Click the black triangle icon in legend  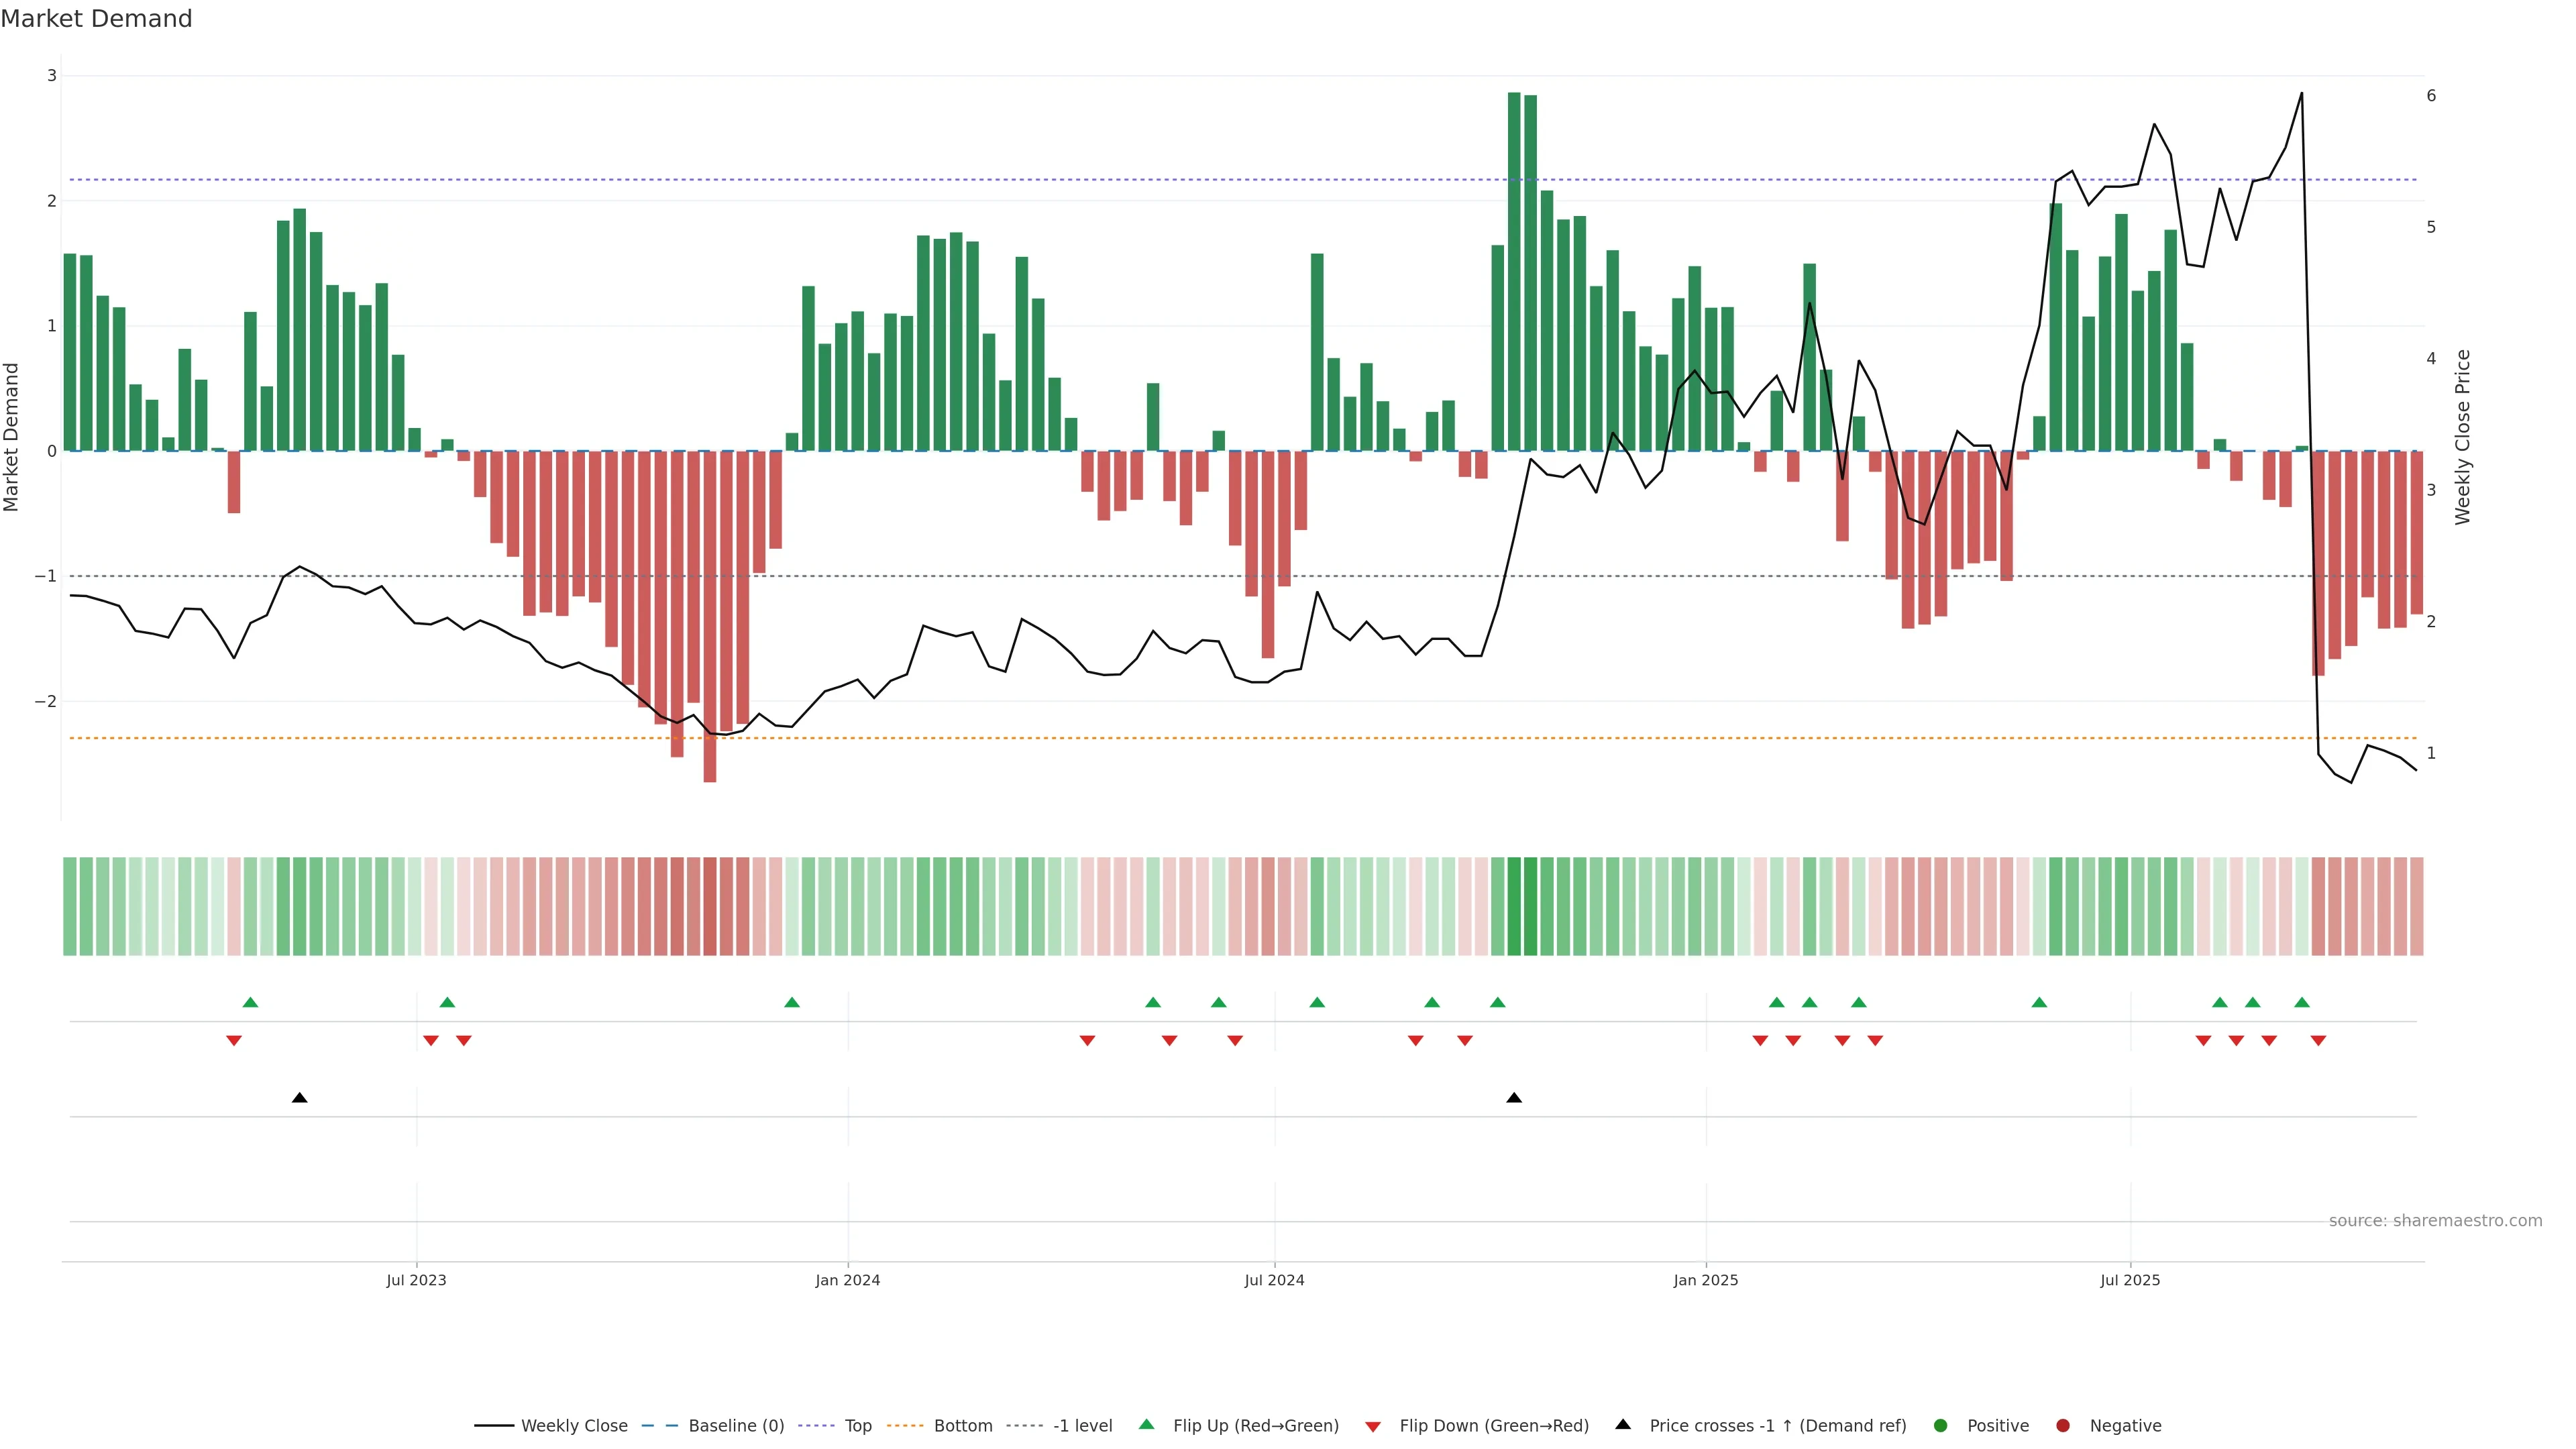(1623, 1425)
